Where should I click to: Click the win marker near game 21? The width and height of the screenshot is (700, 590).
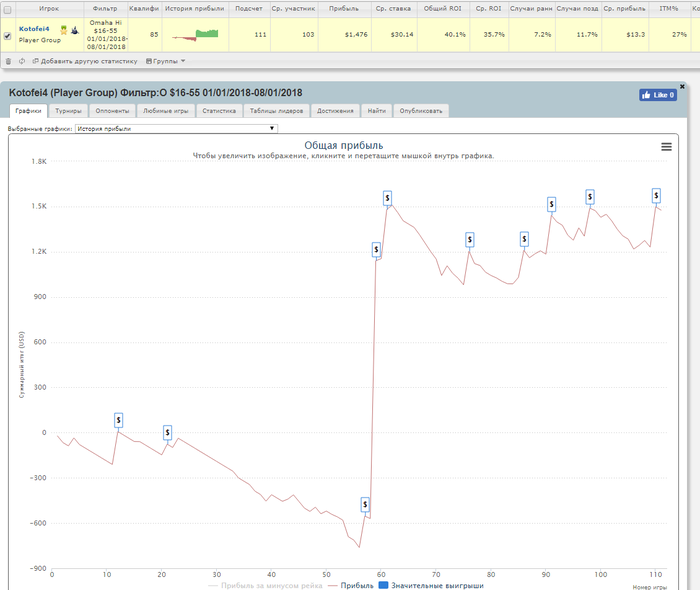coord(167,432)
